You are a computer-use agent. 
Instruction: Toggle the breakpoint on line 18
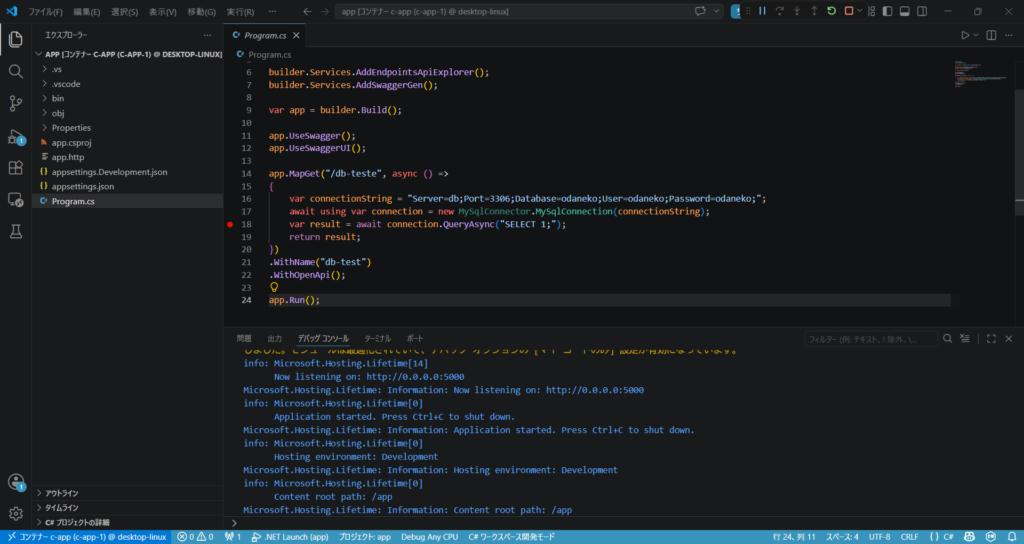[230, 224]
